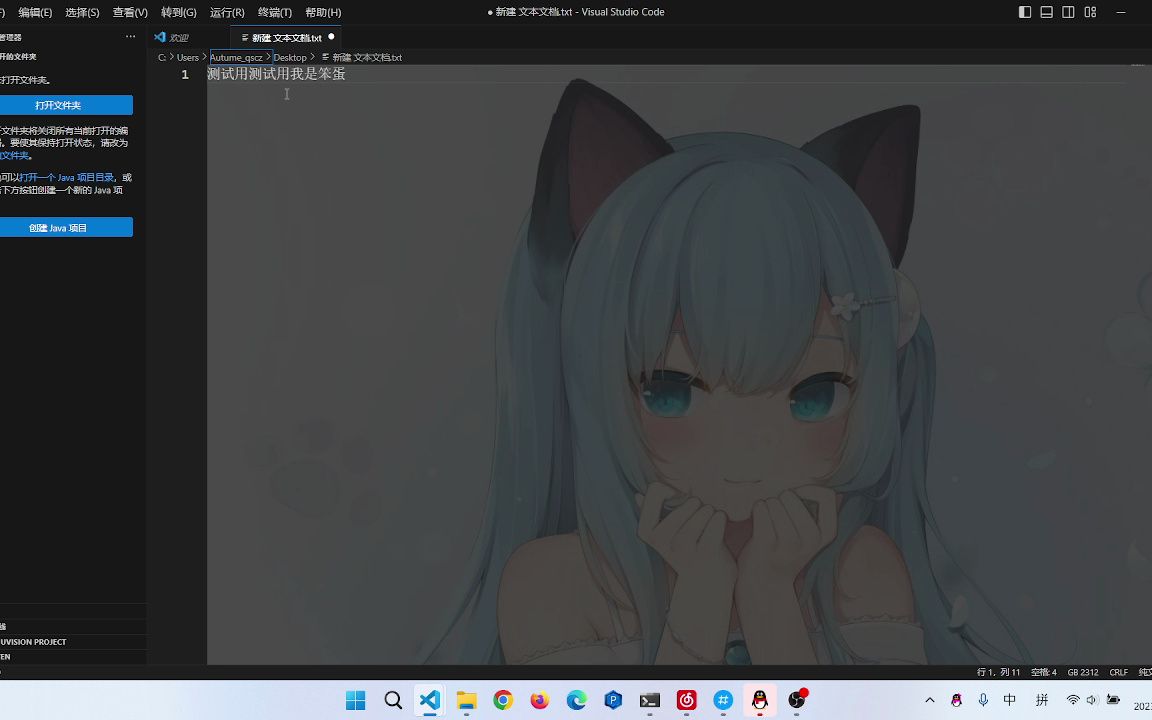This screenshot has height=720, width=1152.
Task: Open terminal app in taskbar
Action: coord(649,700)
